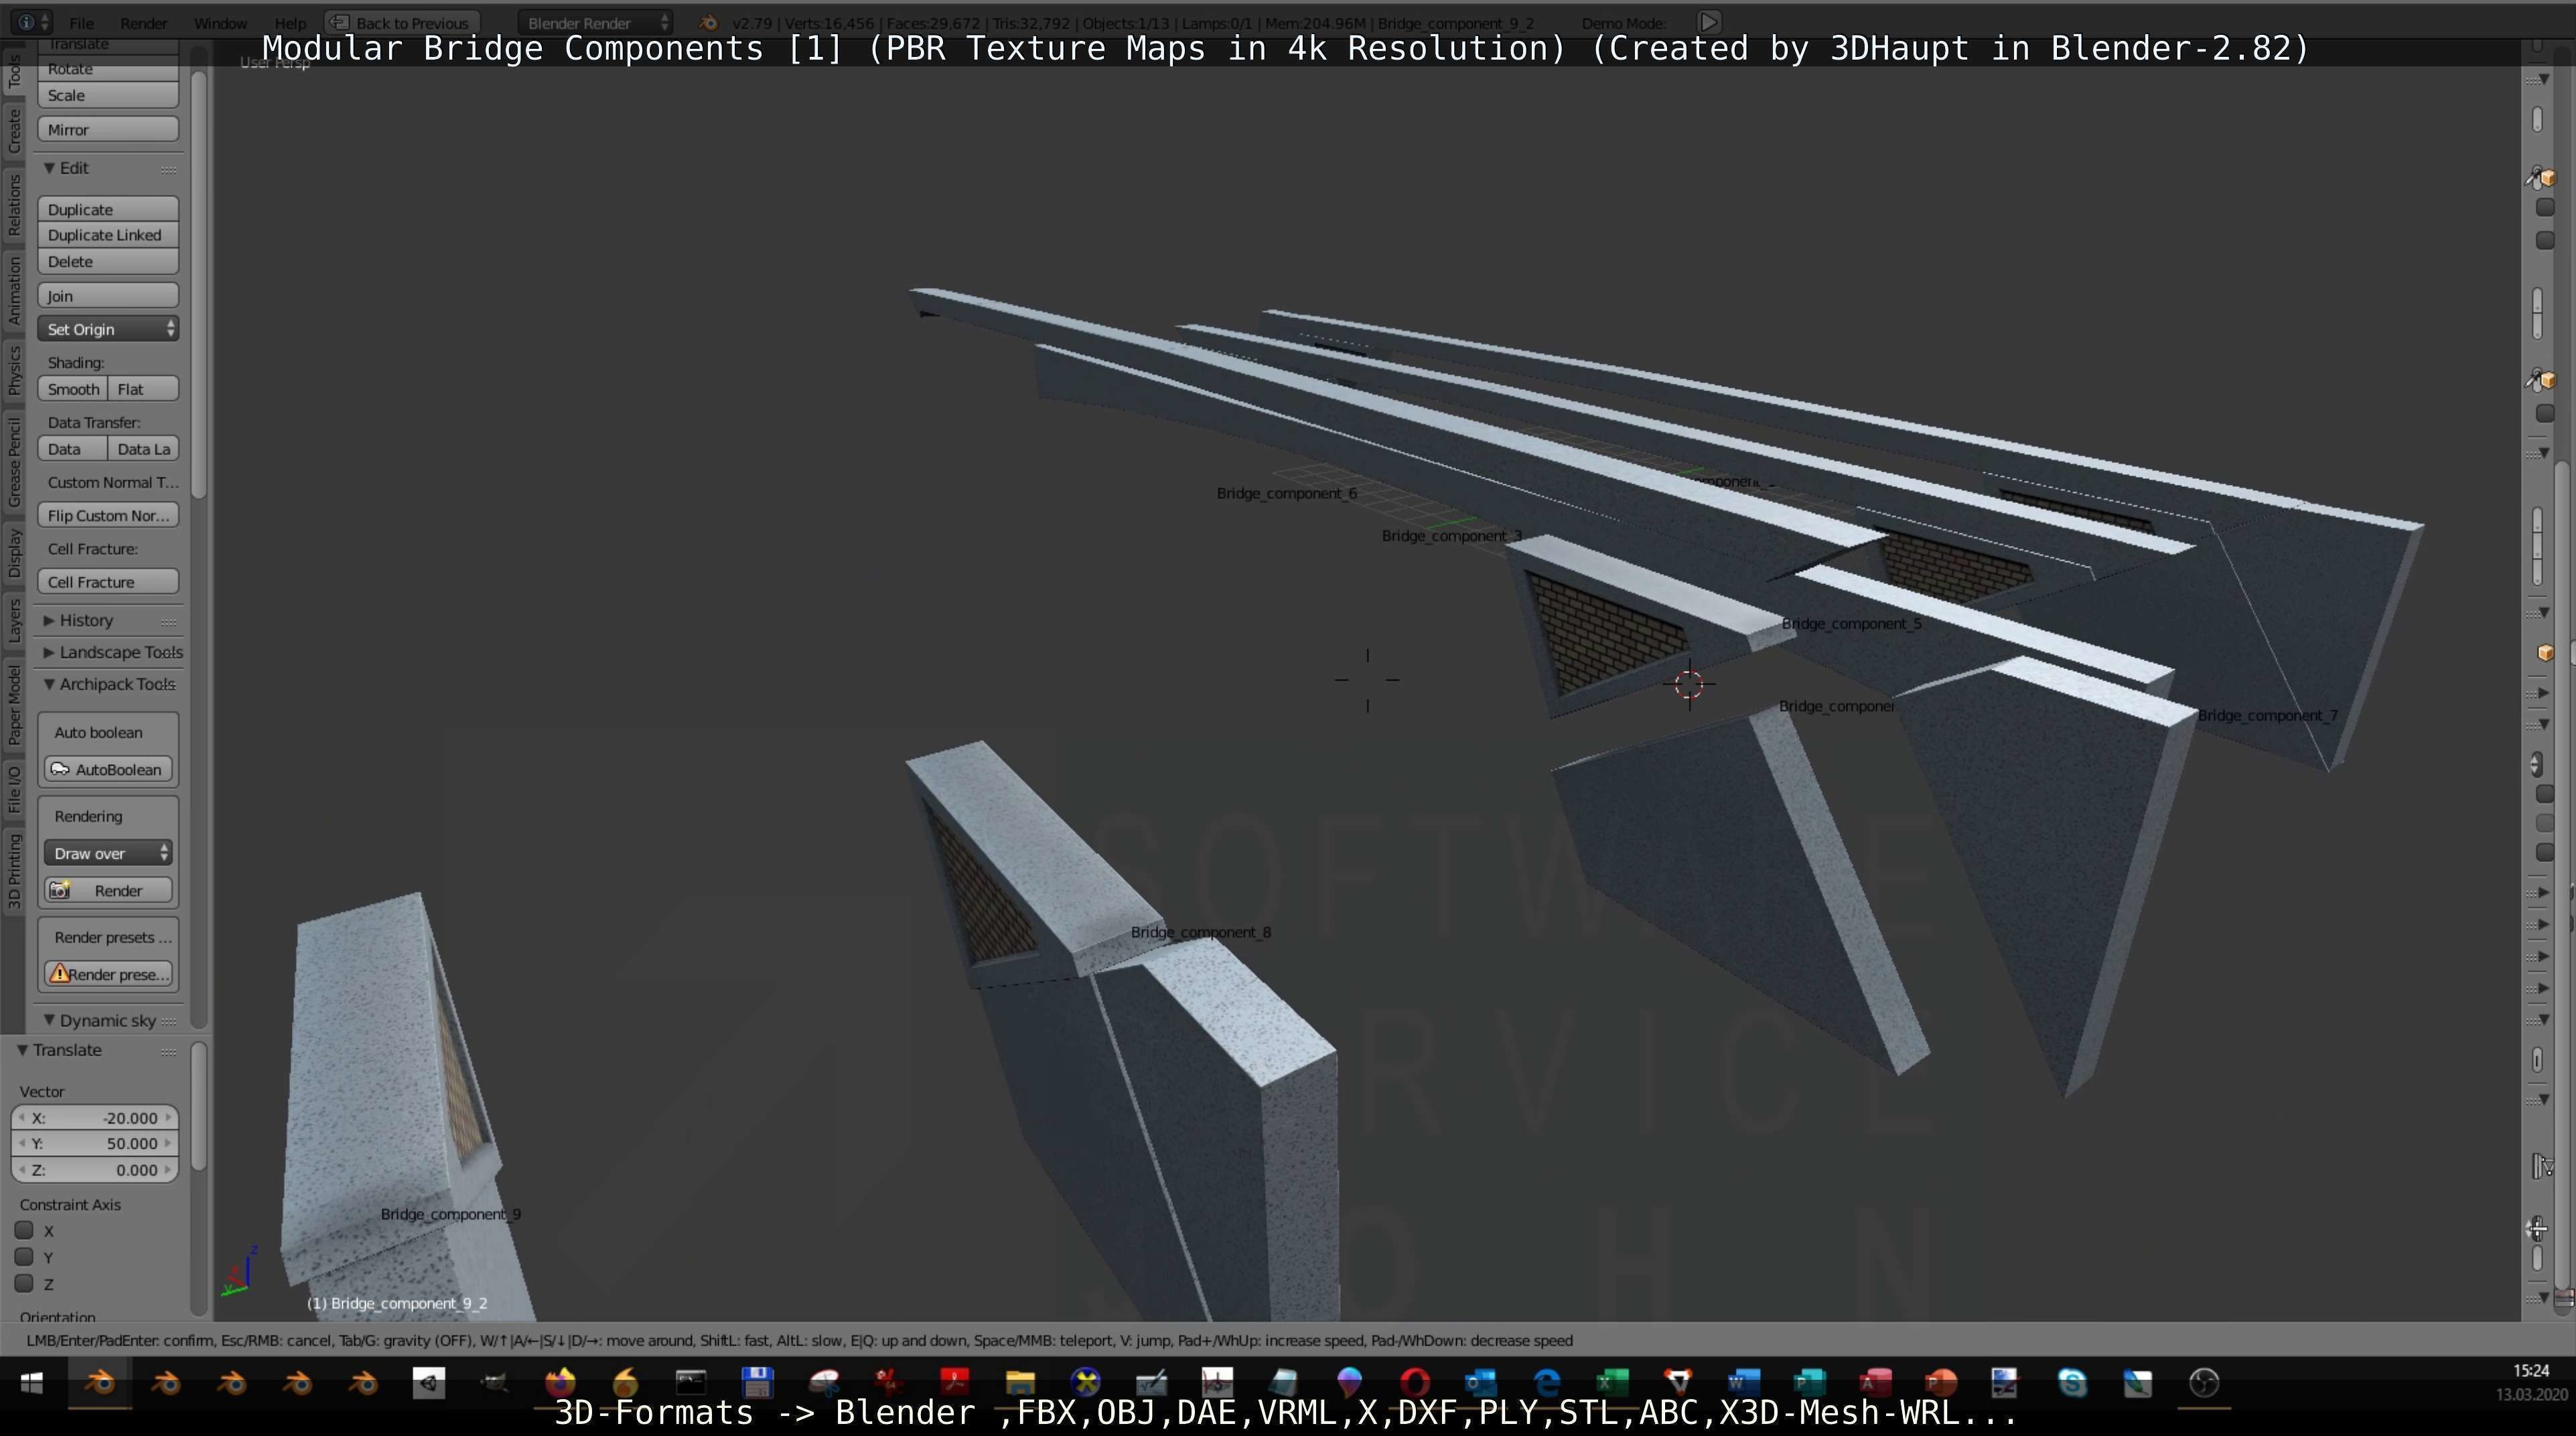Click the Flip Custom Nor... button
This screenshot has height=1436, width=2576.
pyautogui.click(x=108, y=515)
